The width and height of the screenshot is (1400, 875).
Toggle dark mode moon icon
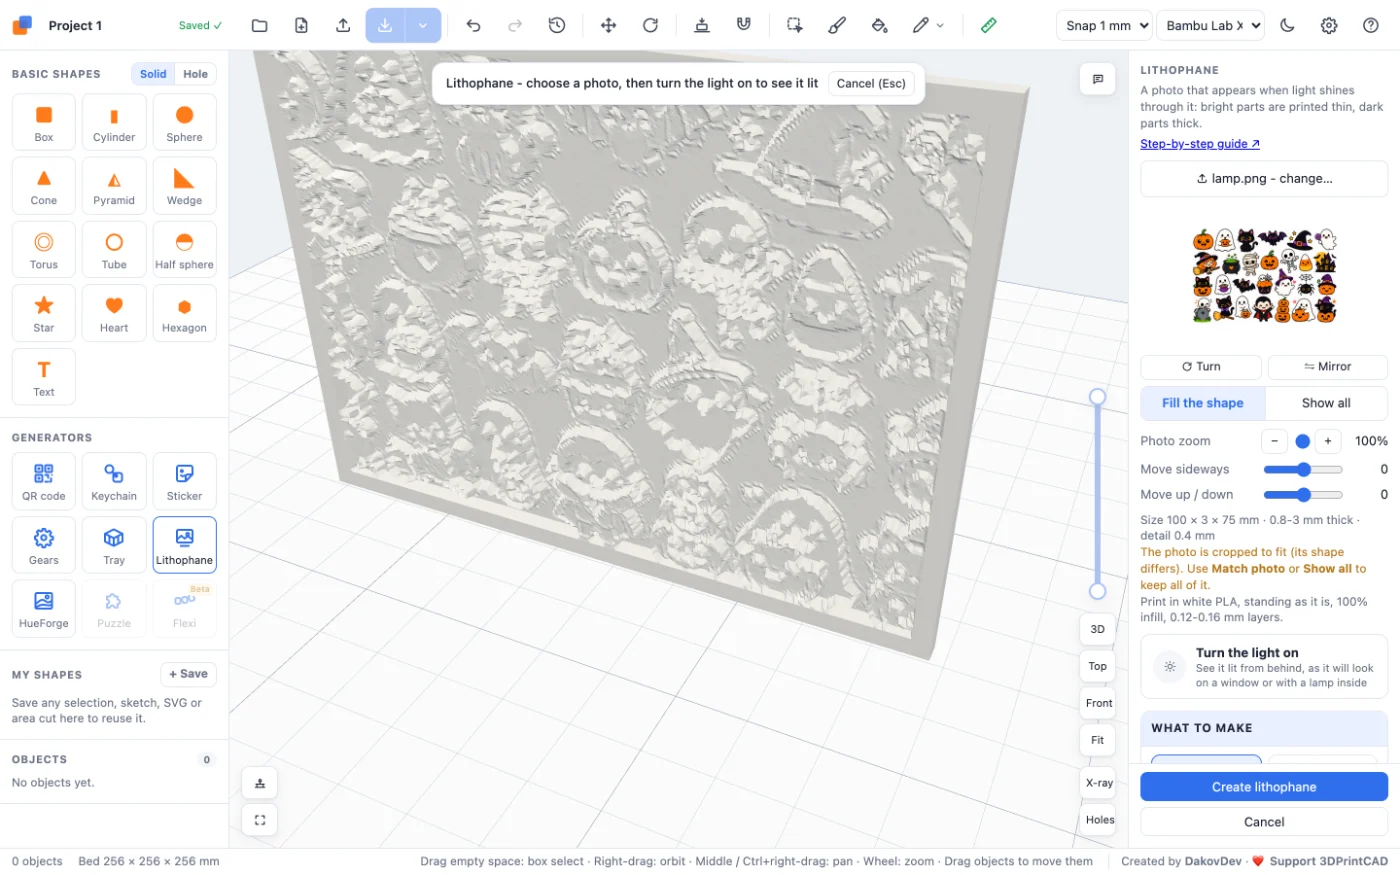(1287, 25)
